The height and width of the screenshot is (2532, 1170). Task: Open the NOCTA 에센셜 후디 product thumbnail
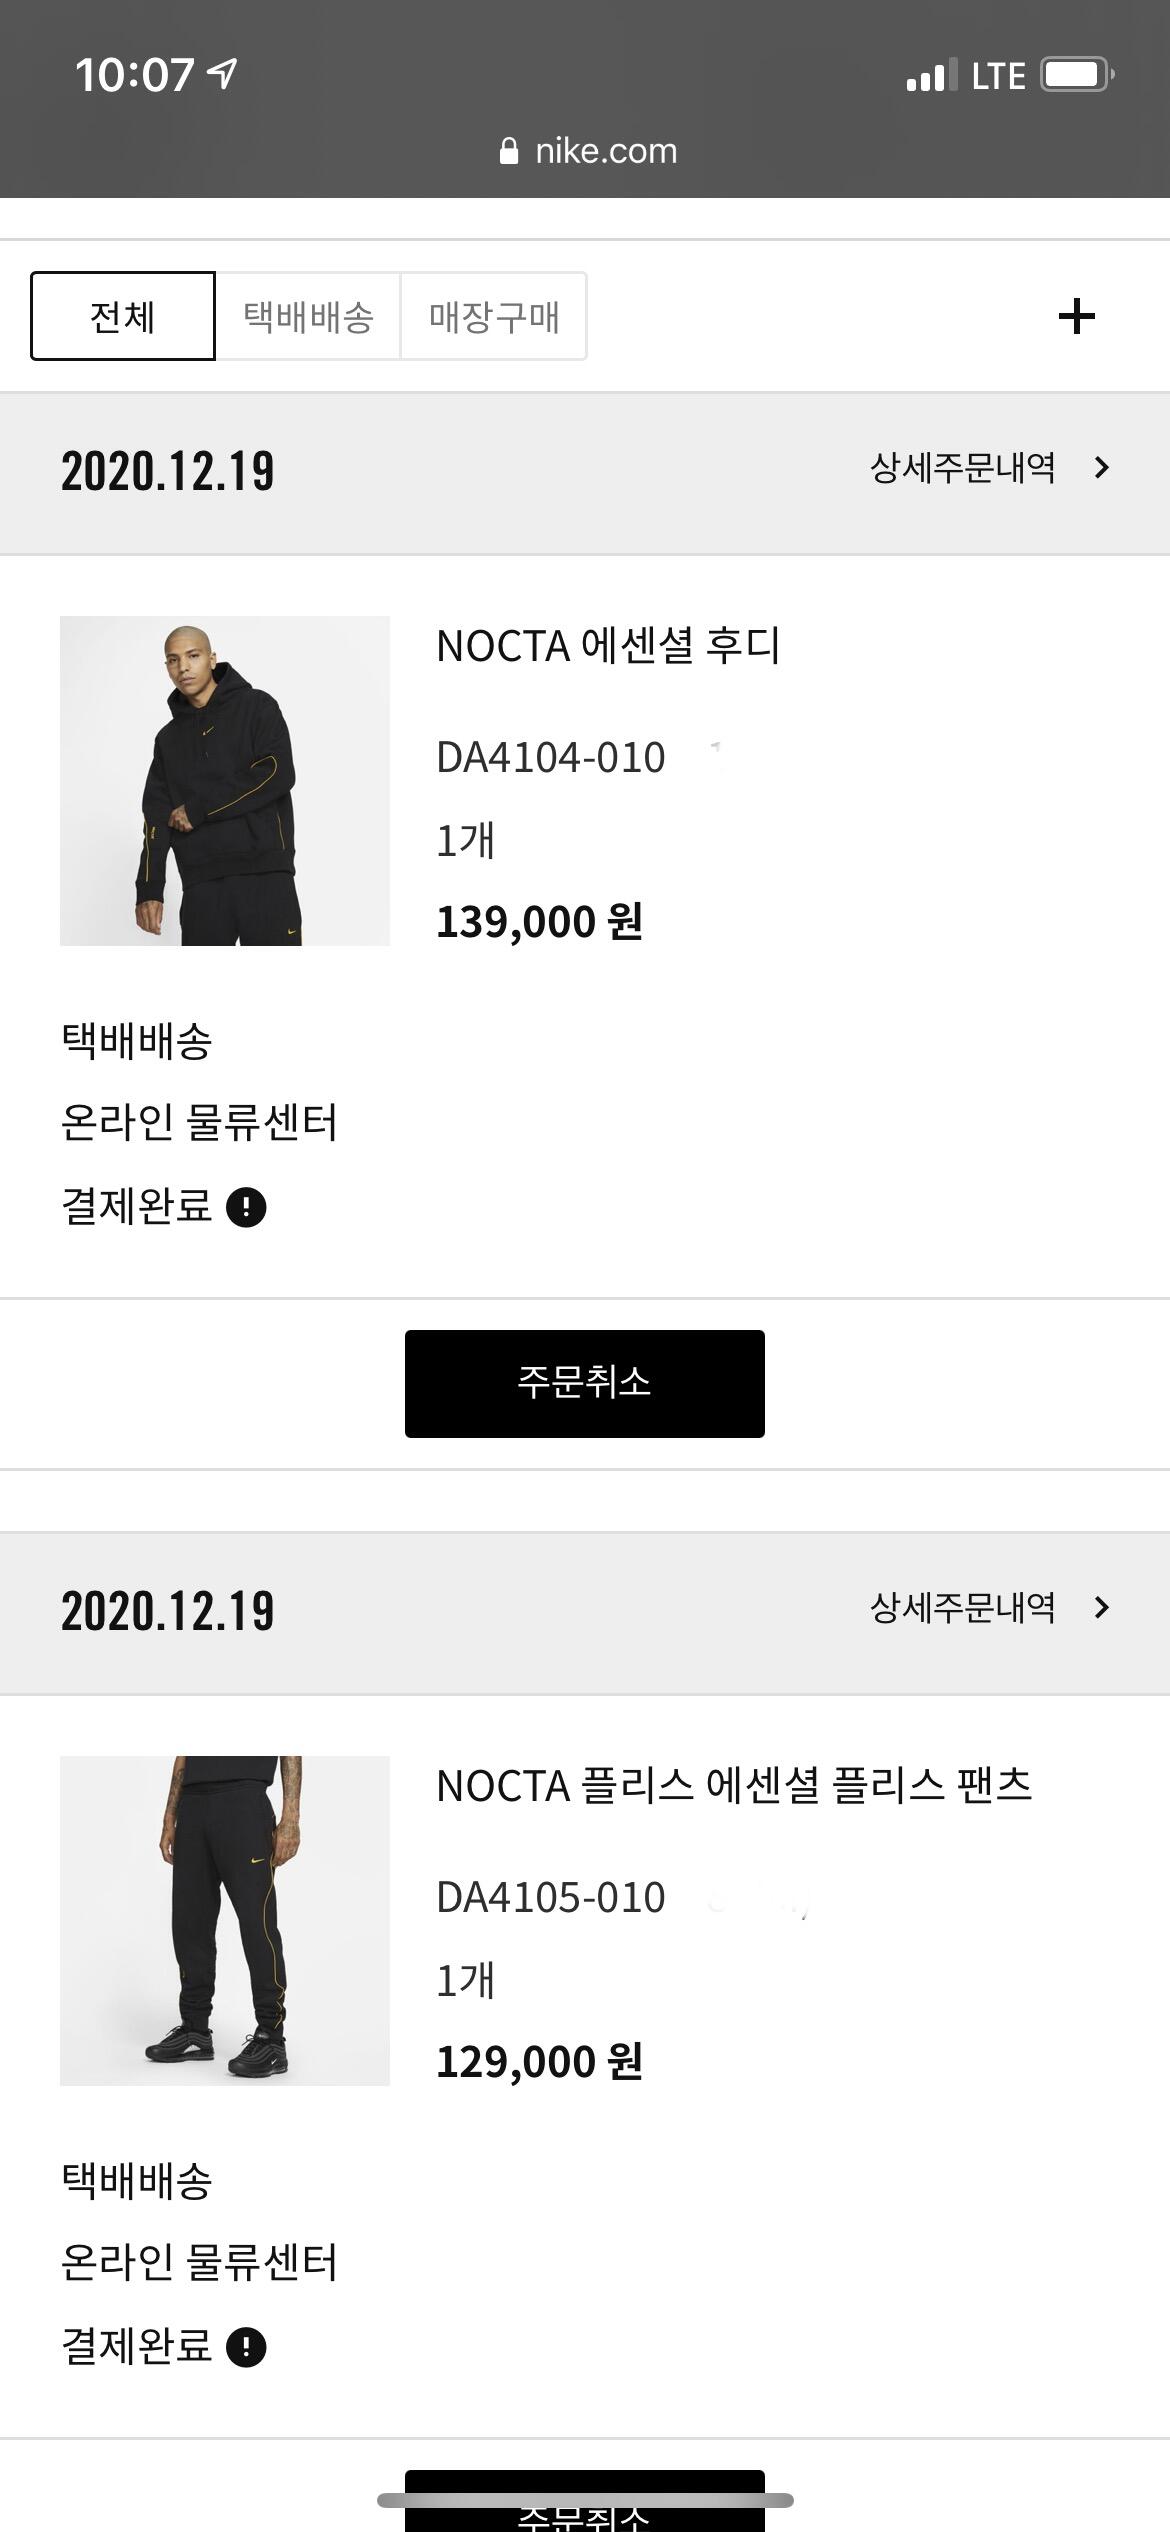(225, 781)
